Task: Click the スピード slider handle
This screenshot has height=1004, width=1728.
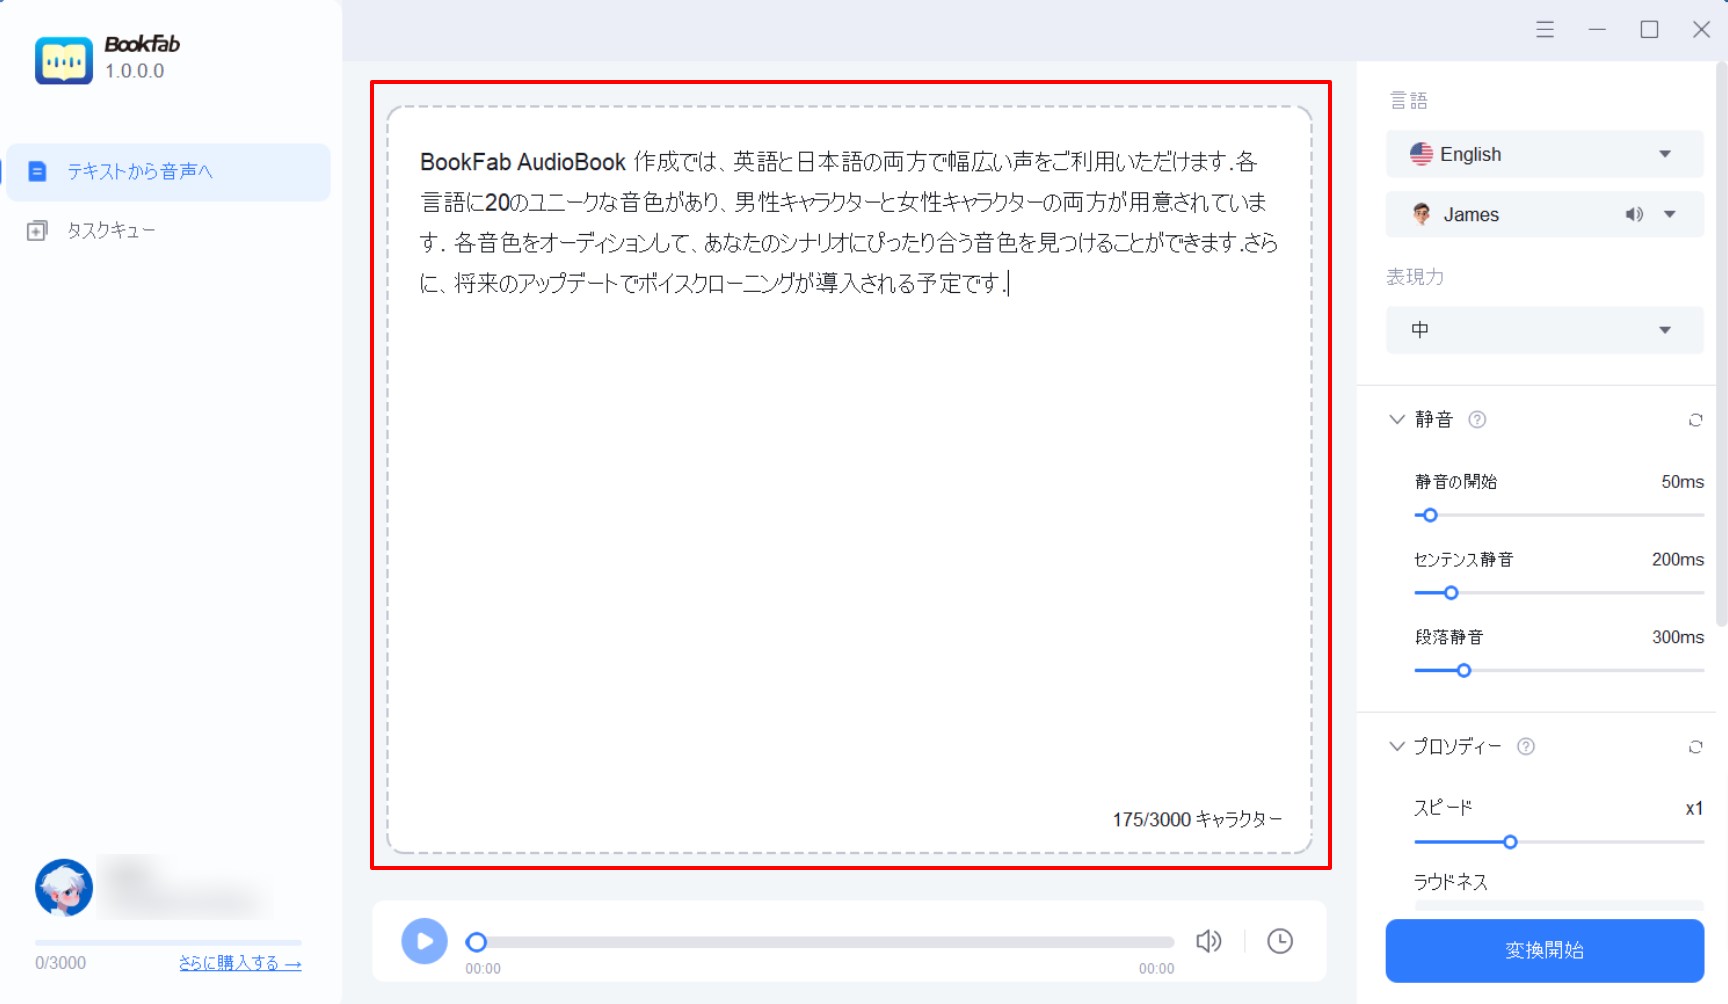Action: pyautogui.click(x=1510, y=842)
